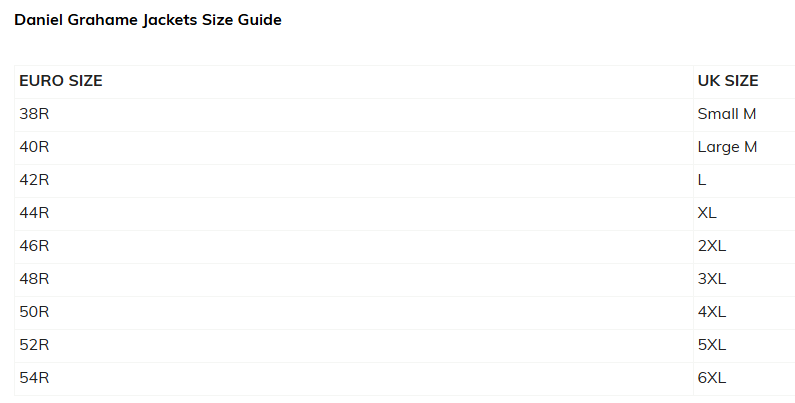Select the 52R euro size cell
Viewport: 795px width, 403px height.
coord(34,345)
